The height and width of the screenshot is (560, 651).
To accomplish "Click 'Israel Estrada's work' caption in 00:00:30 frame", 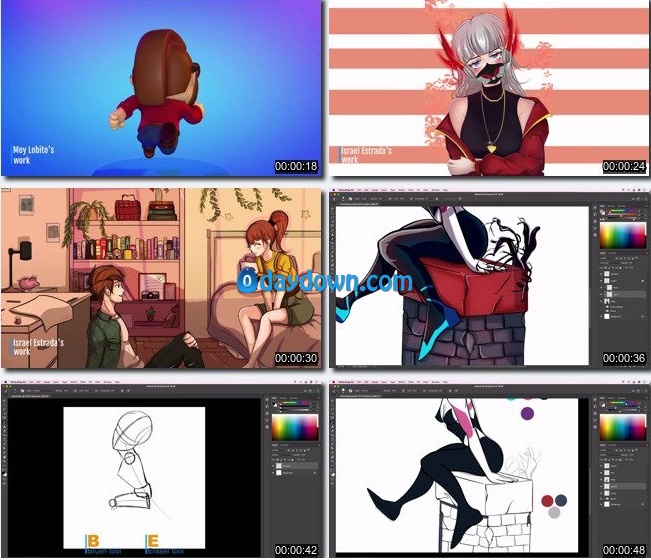I will click(38, 347).
